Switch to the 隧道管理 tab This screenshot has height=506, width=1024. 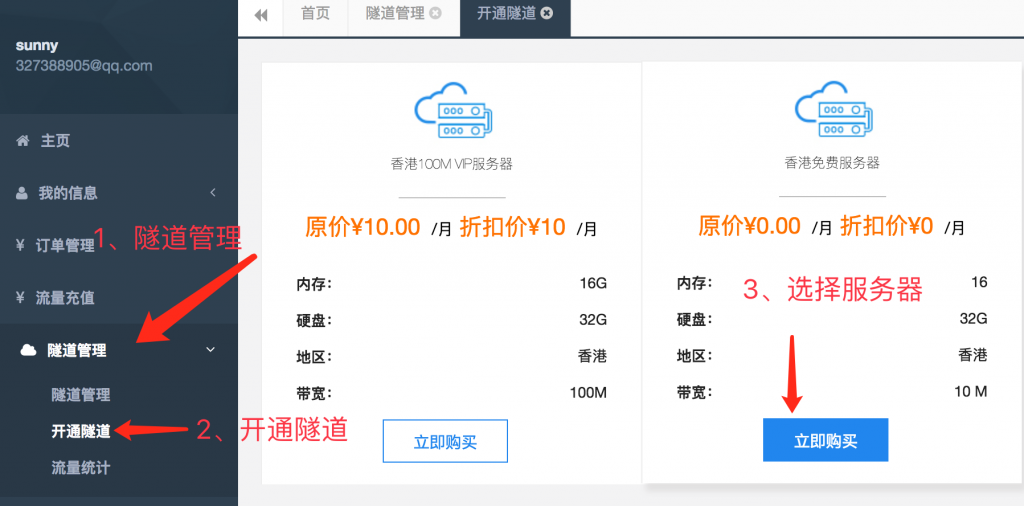(x=396, y=13)
